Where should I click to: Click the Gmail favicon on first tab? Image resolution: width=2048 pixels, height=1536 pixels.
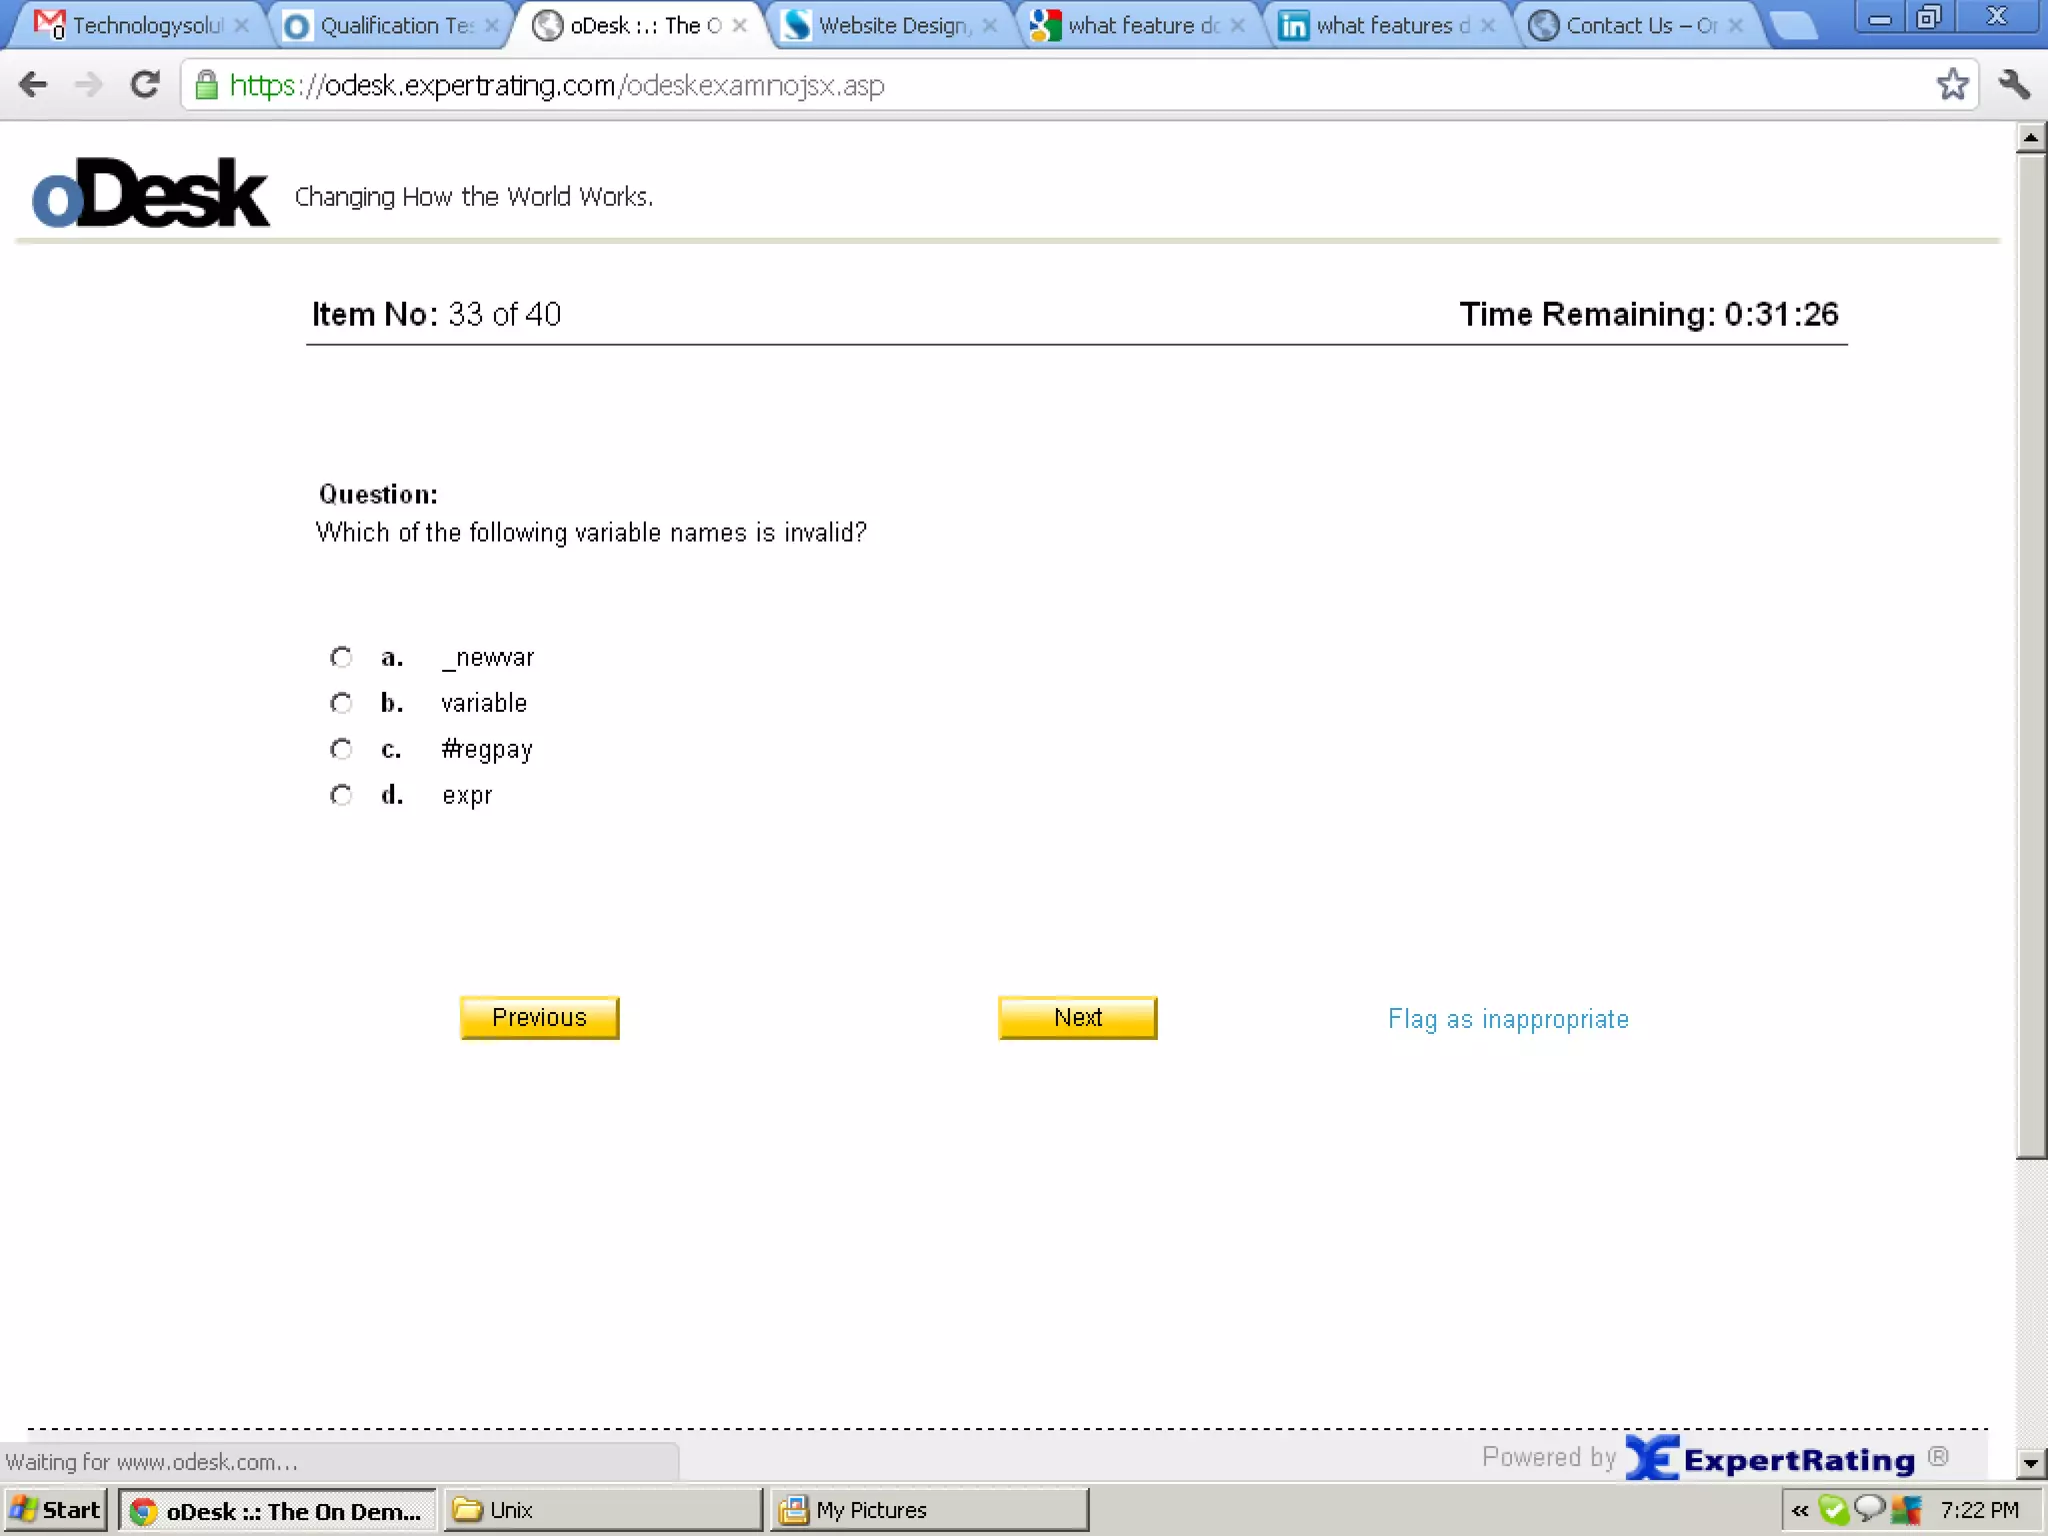tap(49, 24)
